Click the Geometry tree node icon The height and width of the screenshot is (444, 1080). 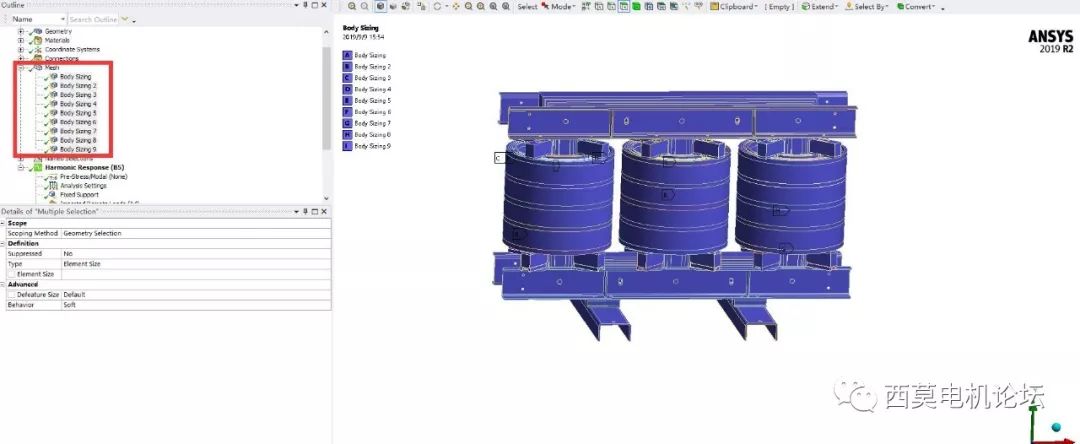37,31
